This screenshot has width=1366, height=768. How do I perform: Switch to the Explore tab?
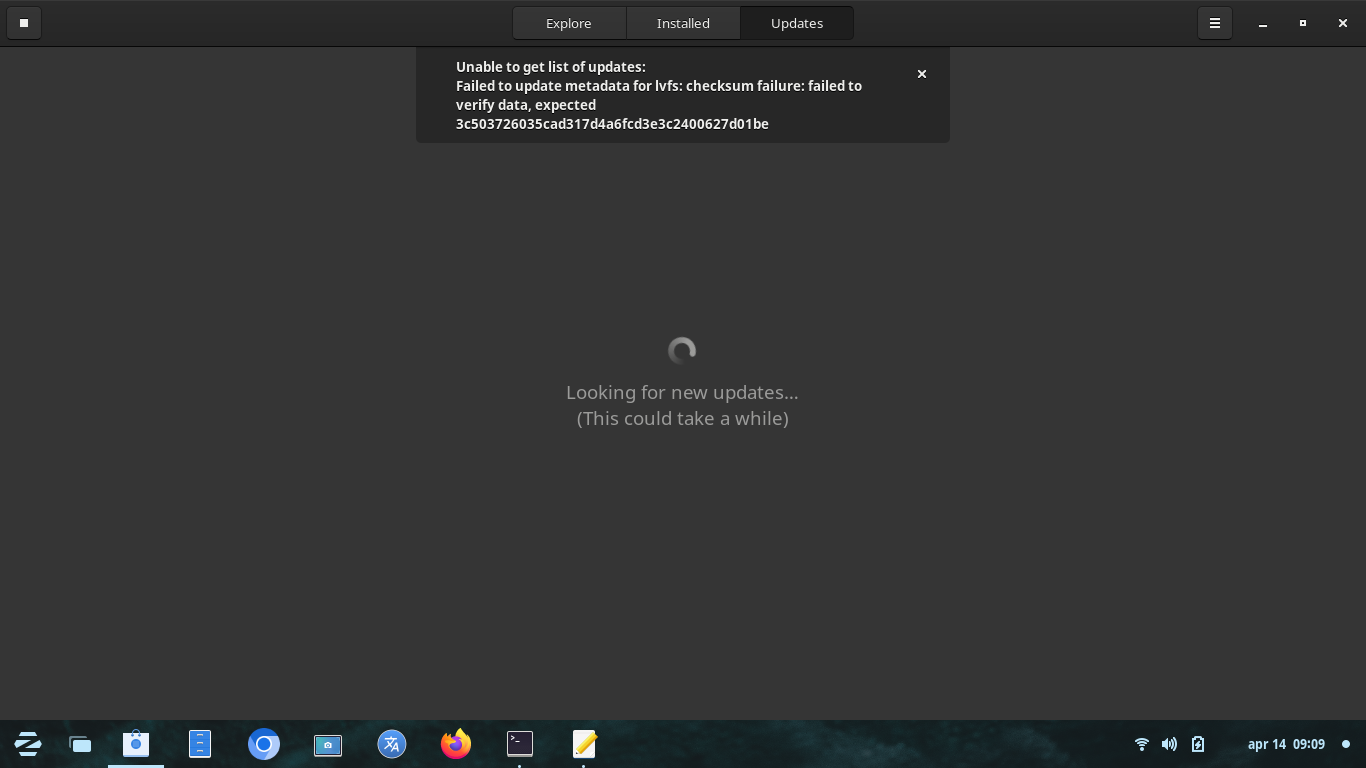tap(569, 23)
